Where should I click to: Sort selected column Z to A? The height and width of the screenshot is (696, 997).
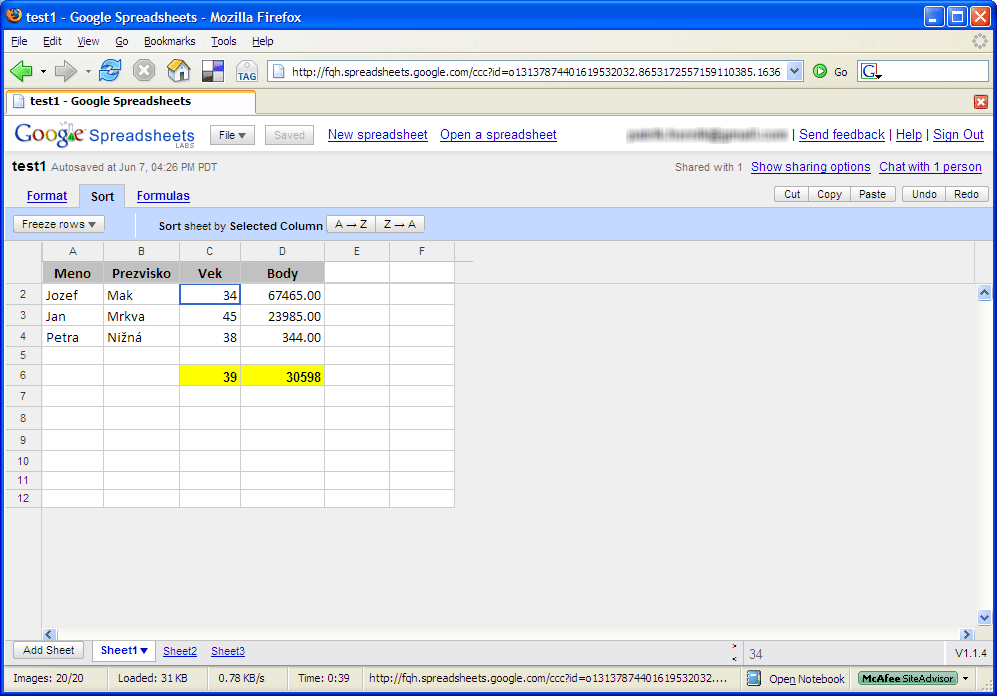[x=400, y=224]
